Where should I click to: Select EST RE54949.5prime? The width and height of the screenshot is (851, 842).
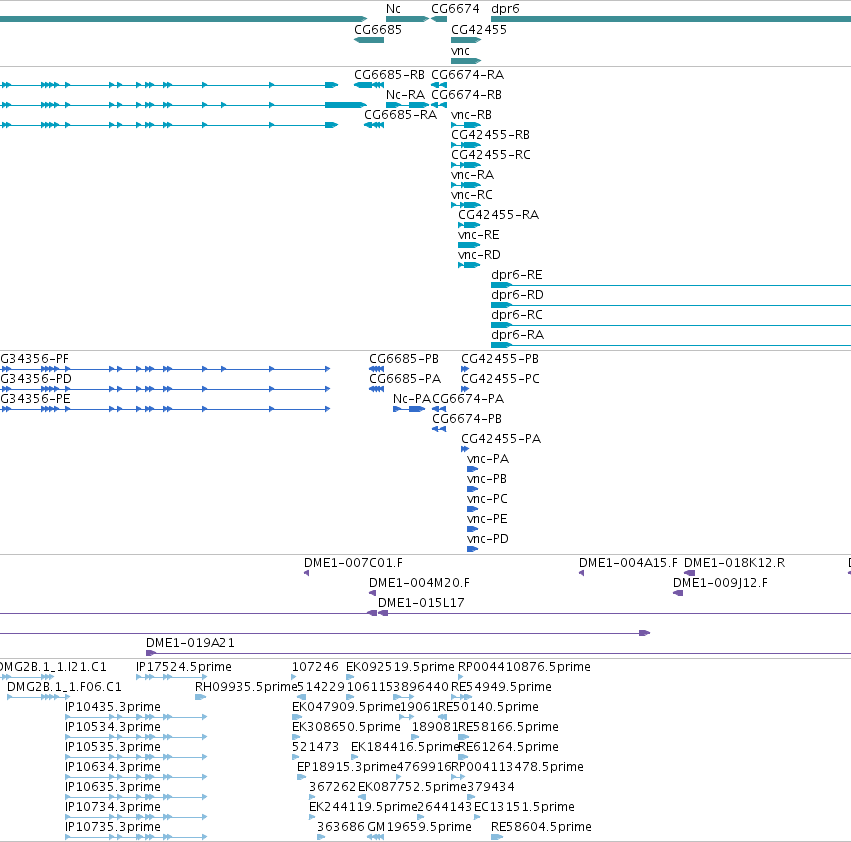pos(501,687)
